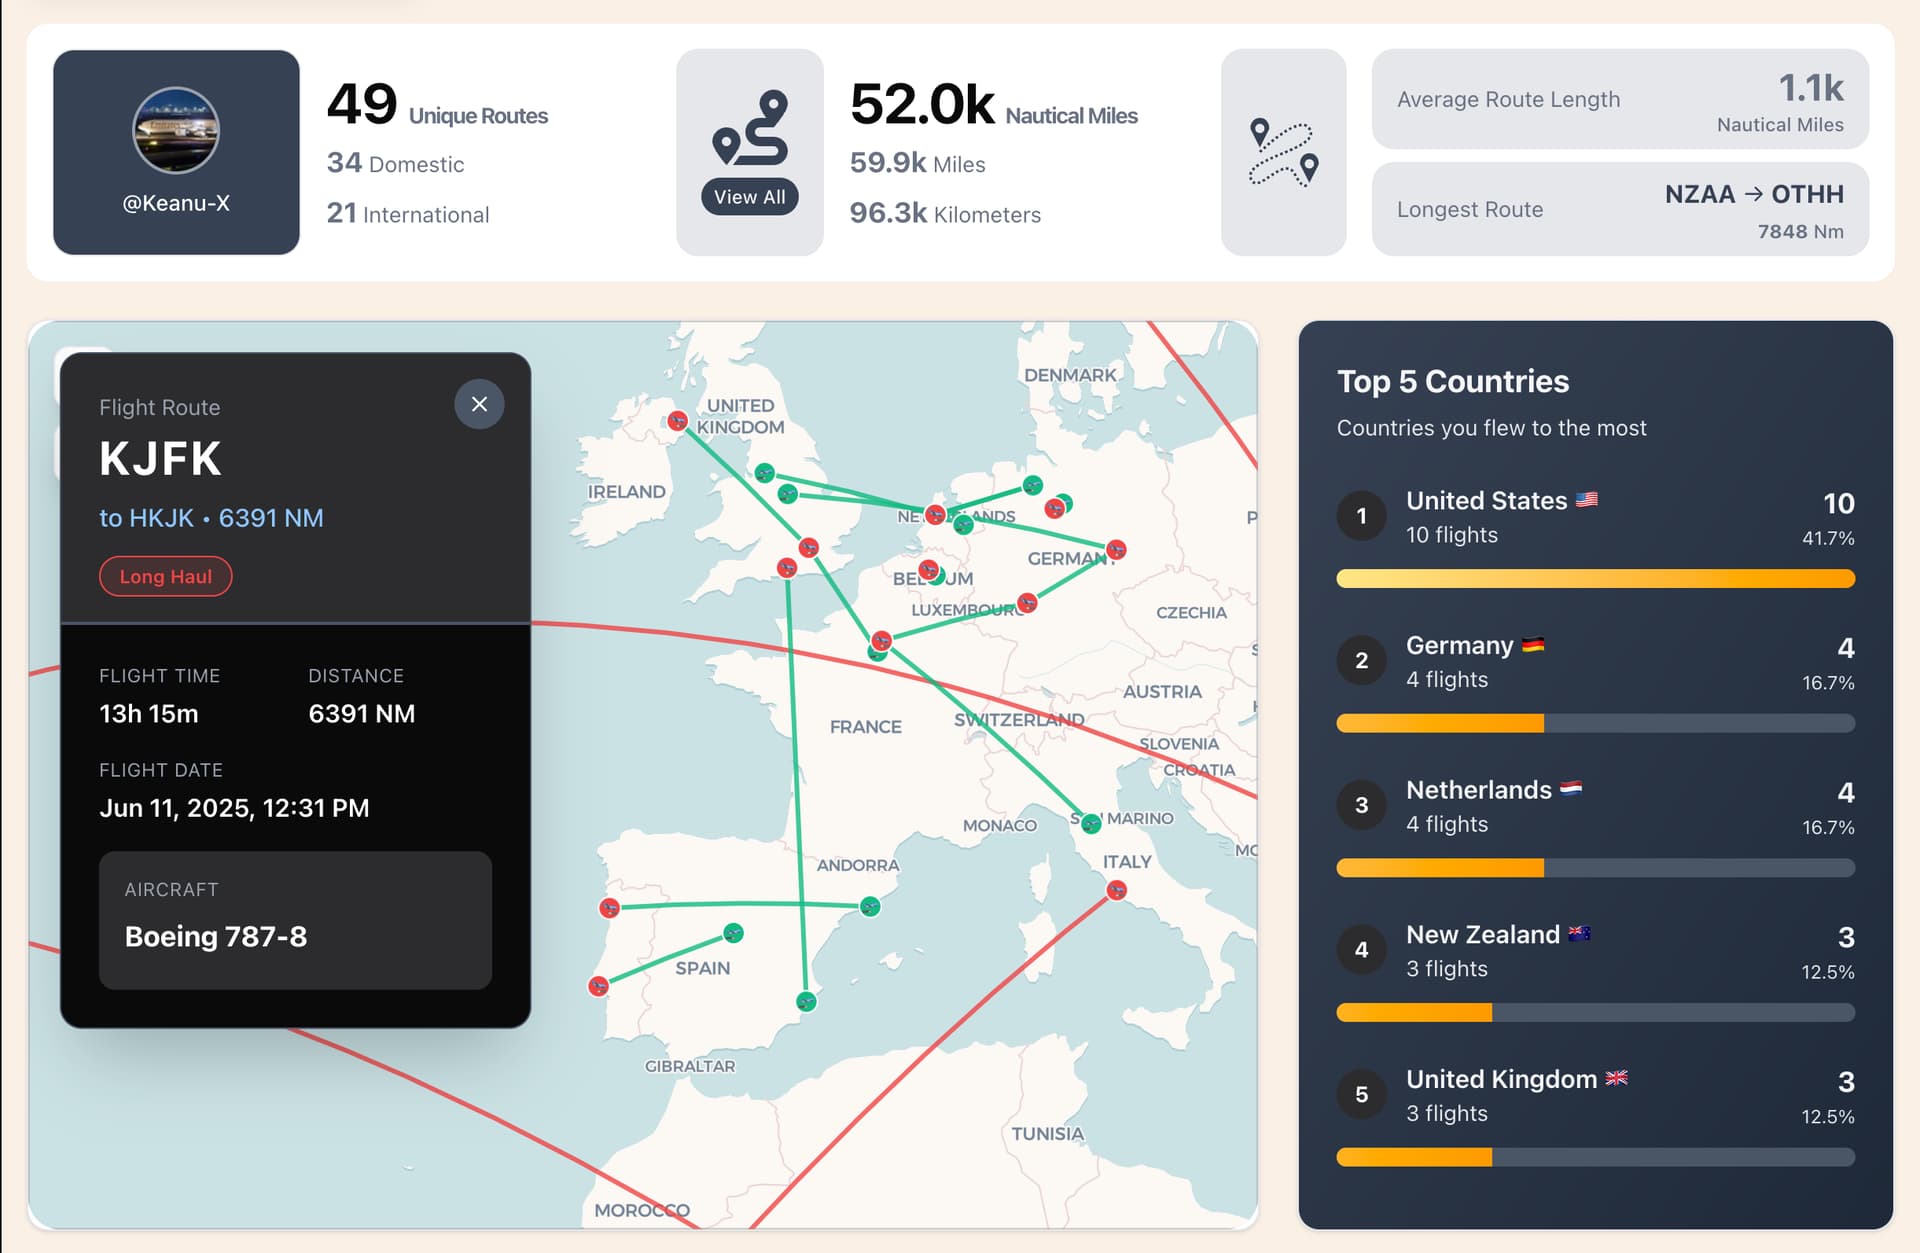Select New Zealand country row

(x=1595, y=951)
